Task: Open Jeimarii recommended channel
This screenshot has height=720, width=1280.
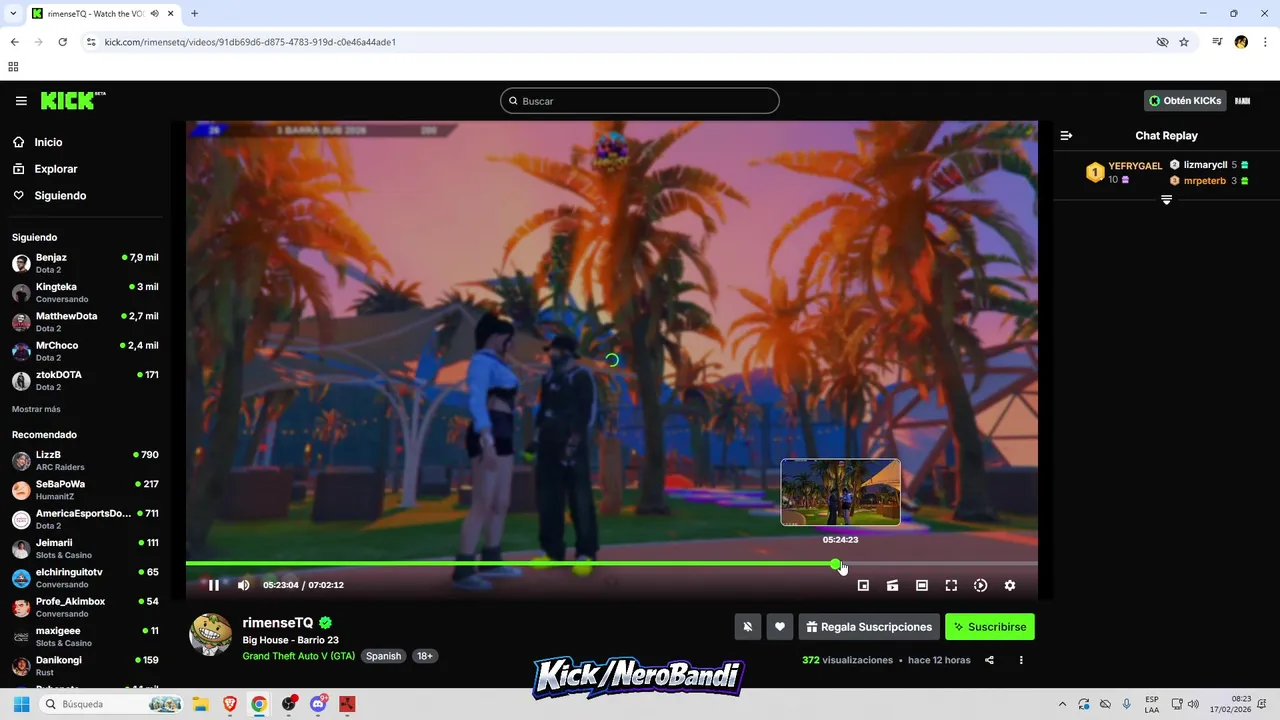Action: coord(84,549)
